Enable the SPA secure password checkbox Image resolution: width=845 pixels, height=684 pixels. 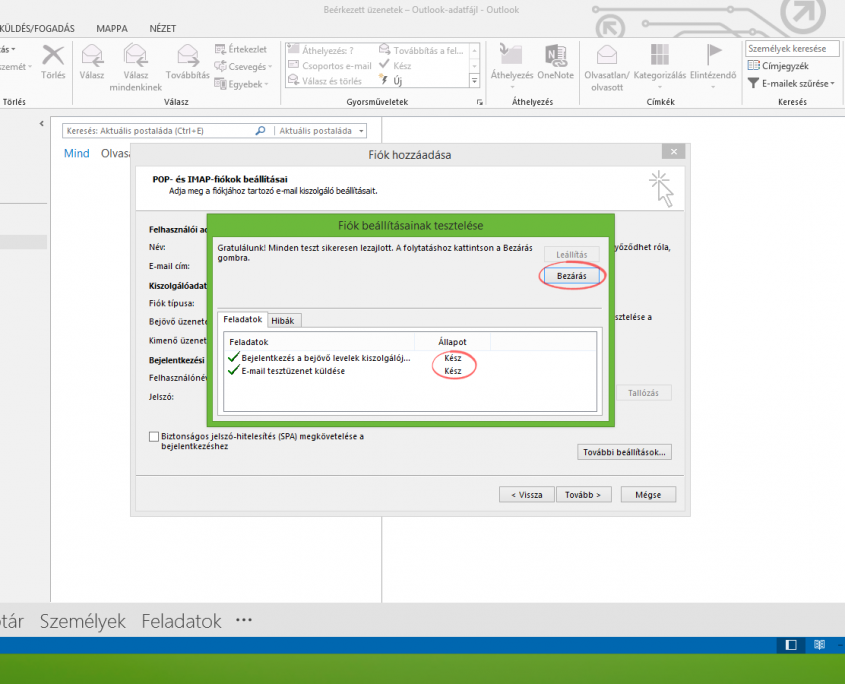153,437
